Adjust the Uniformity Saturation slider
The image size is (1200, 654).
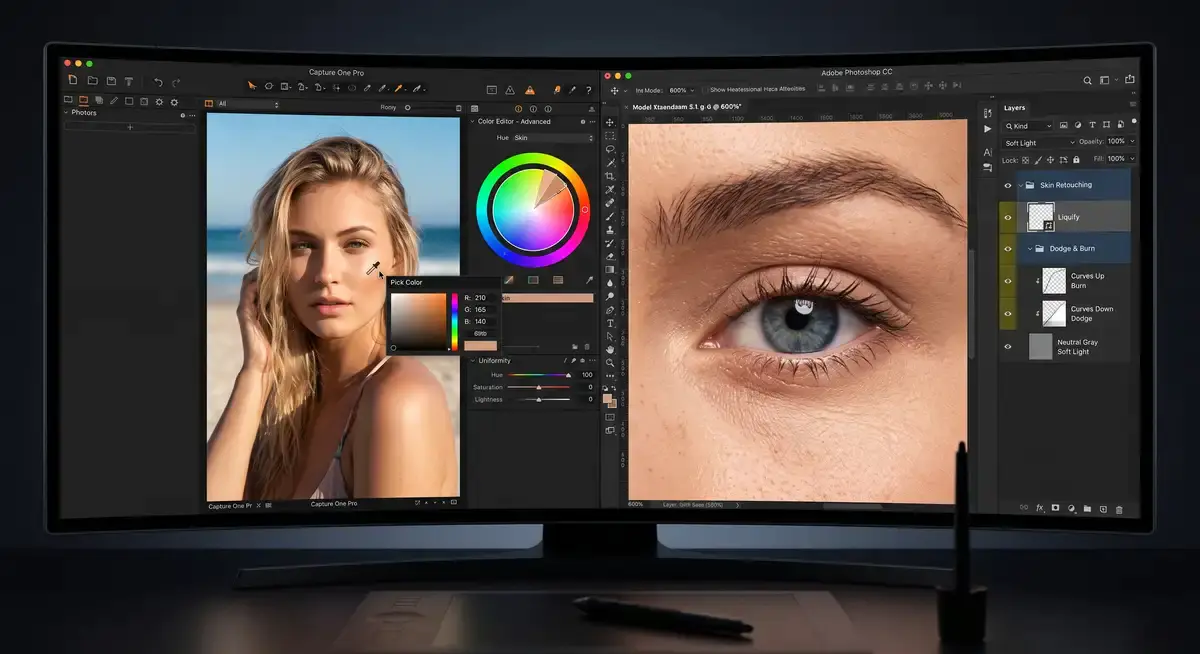point(539,387)
